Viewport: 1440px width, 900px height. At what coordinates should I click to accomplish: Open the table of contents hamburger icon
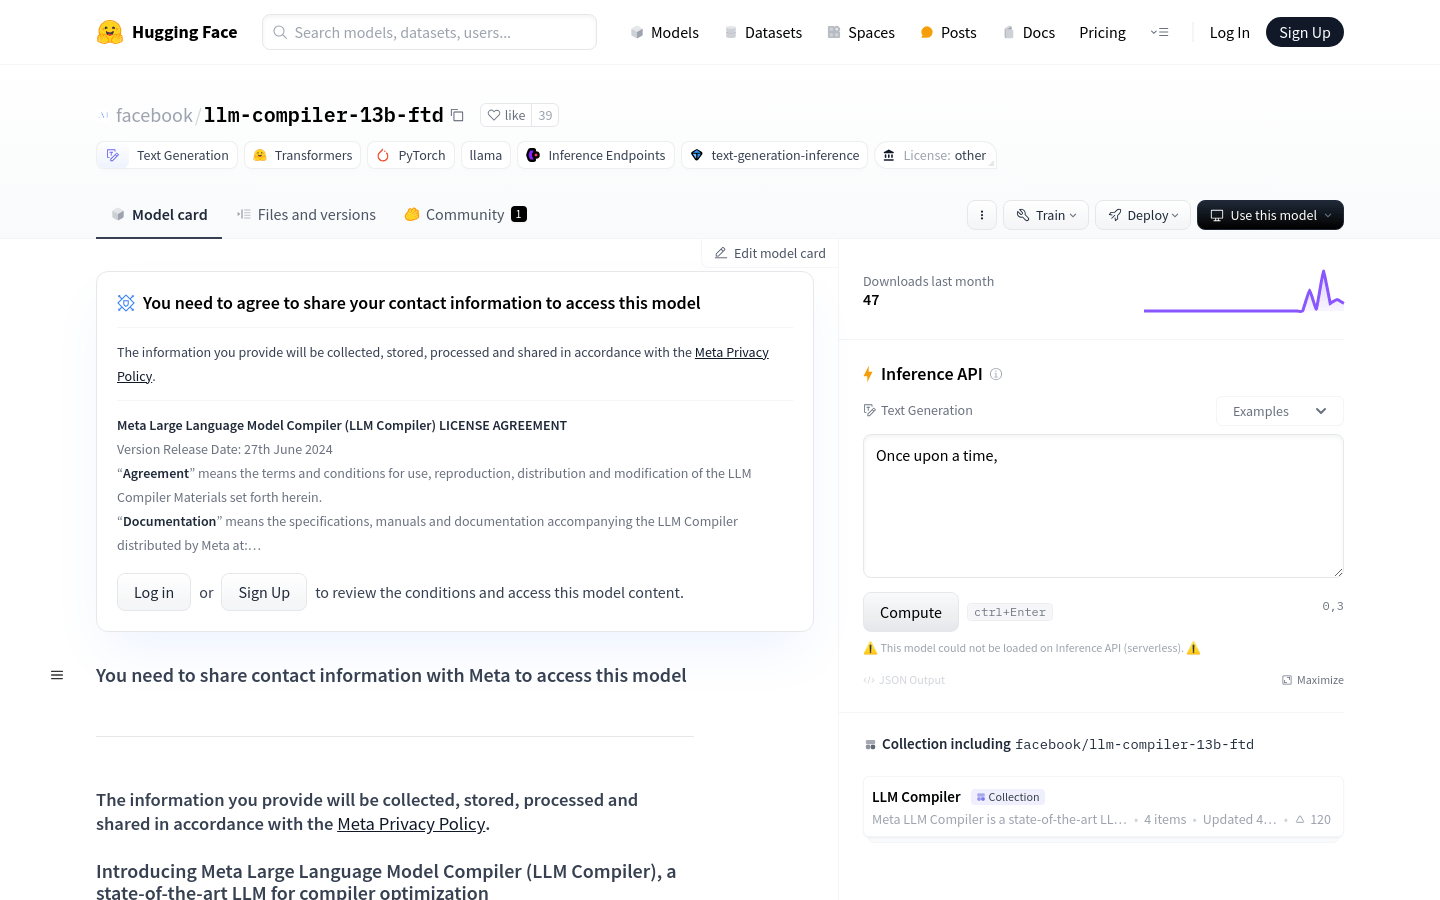coord(57,675)
